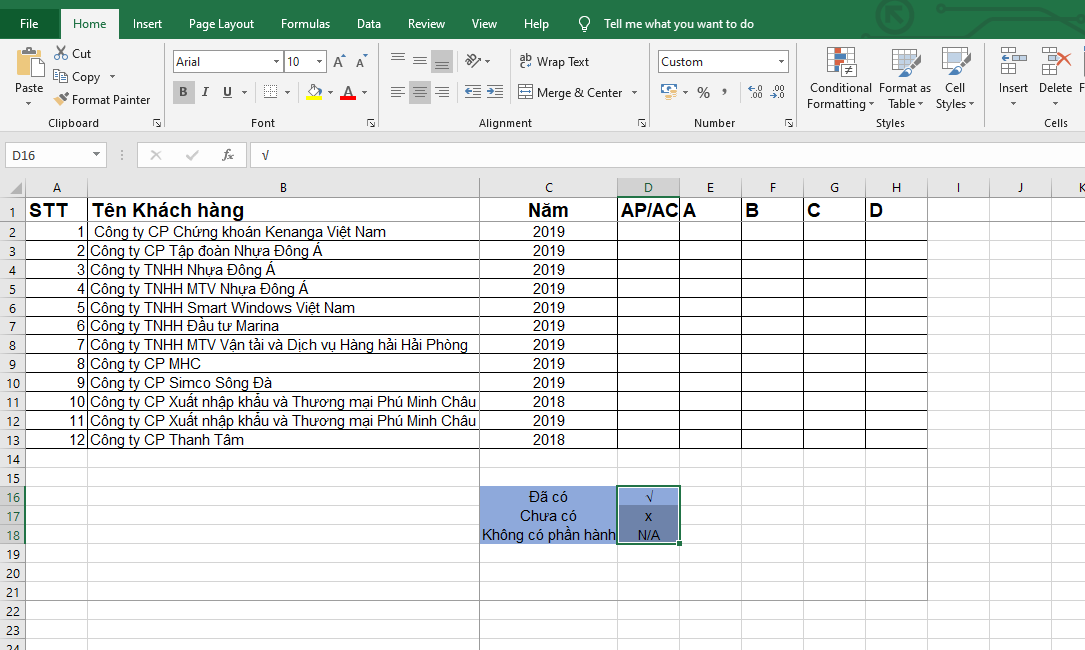Image resolution: width=1085 pixels, height=650 pixels.
Task: Switch to the Formulas ribbon tab
Action: (x=305, y=24)
